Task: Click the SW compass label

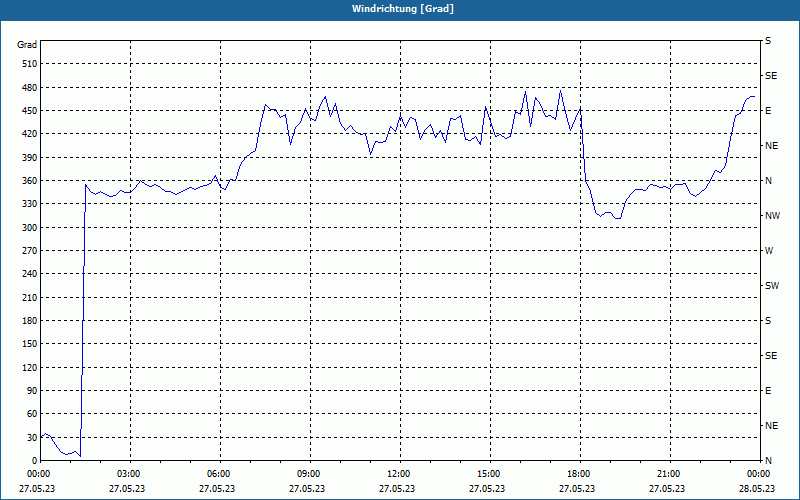Action: pyautogui.click(x=772, y=286)
